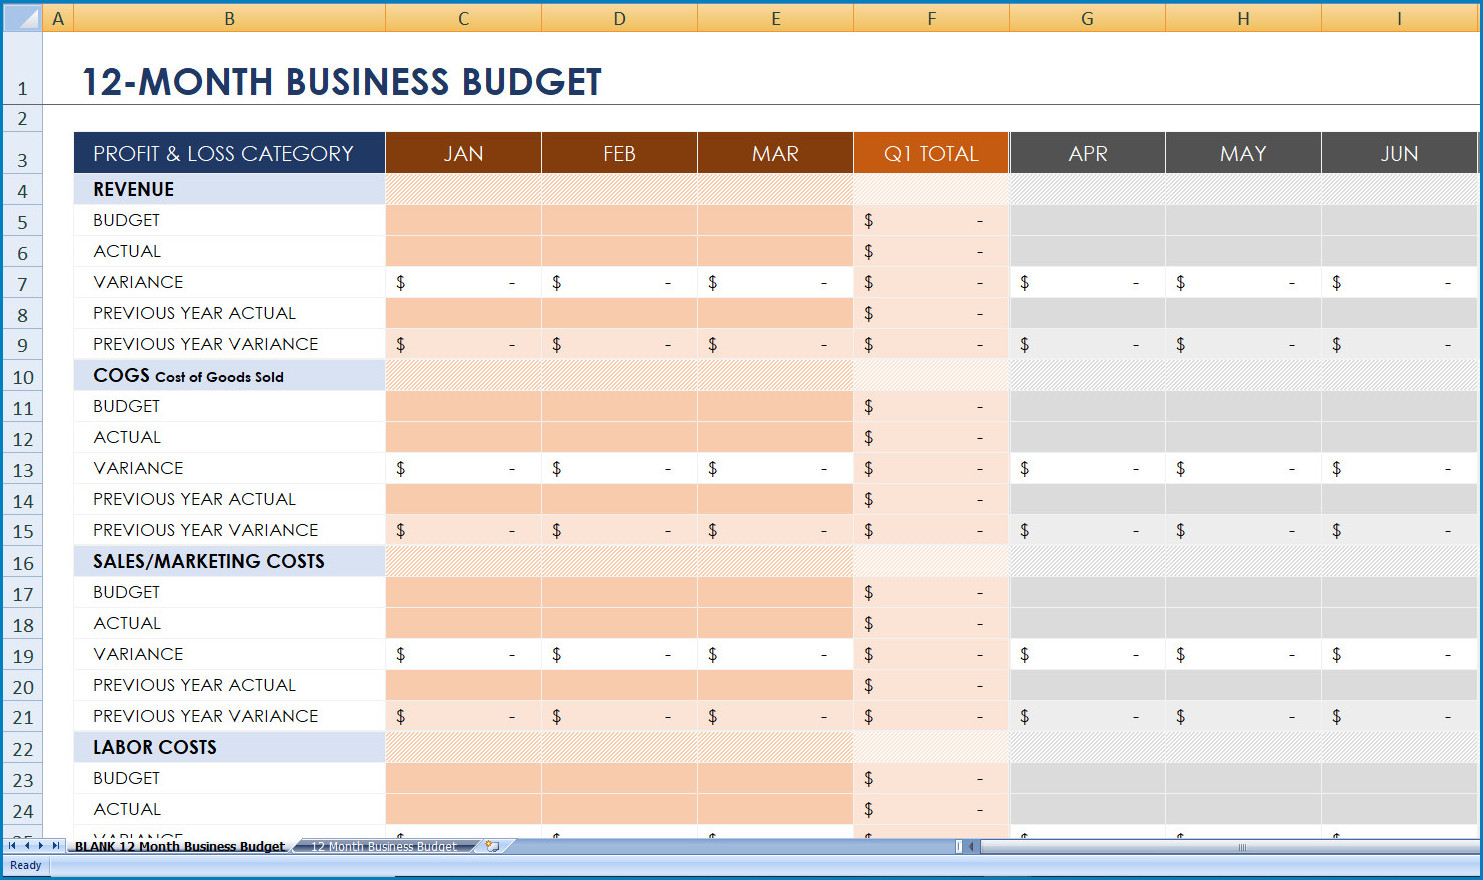Select column B header
The width and height of the screenshot is (1483, 880).
click(229, 18)
